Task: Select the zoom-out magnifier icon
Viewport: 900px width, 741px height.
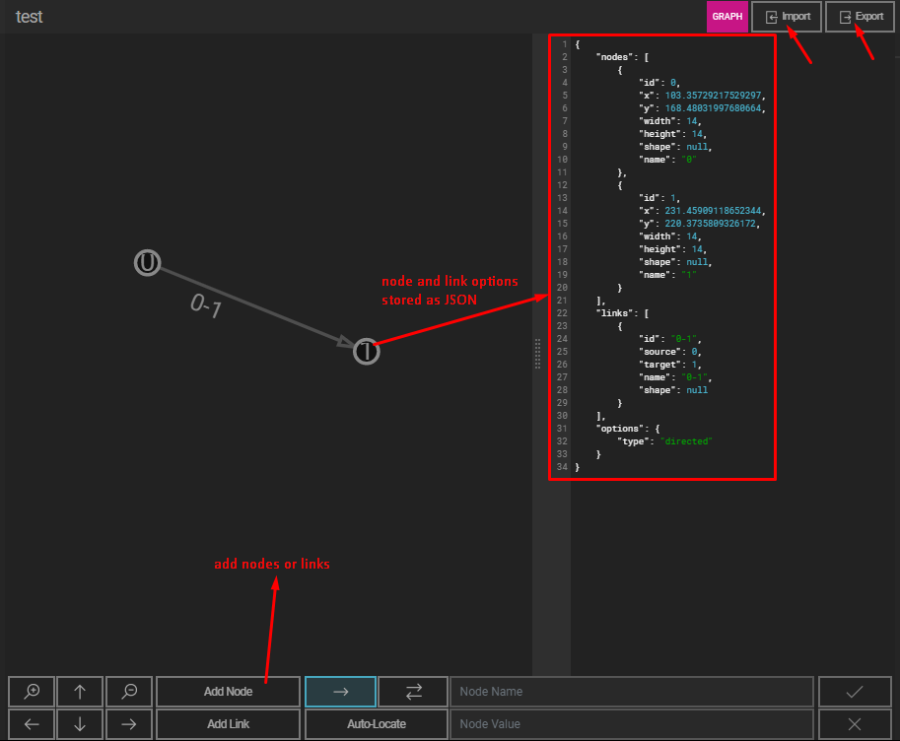Action: [128, 691]
